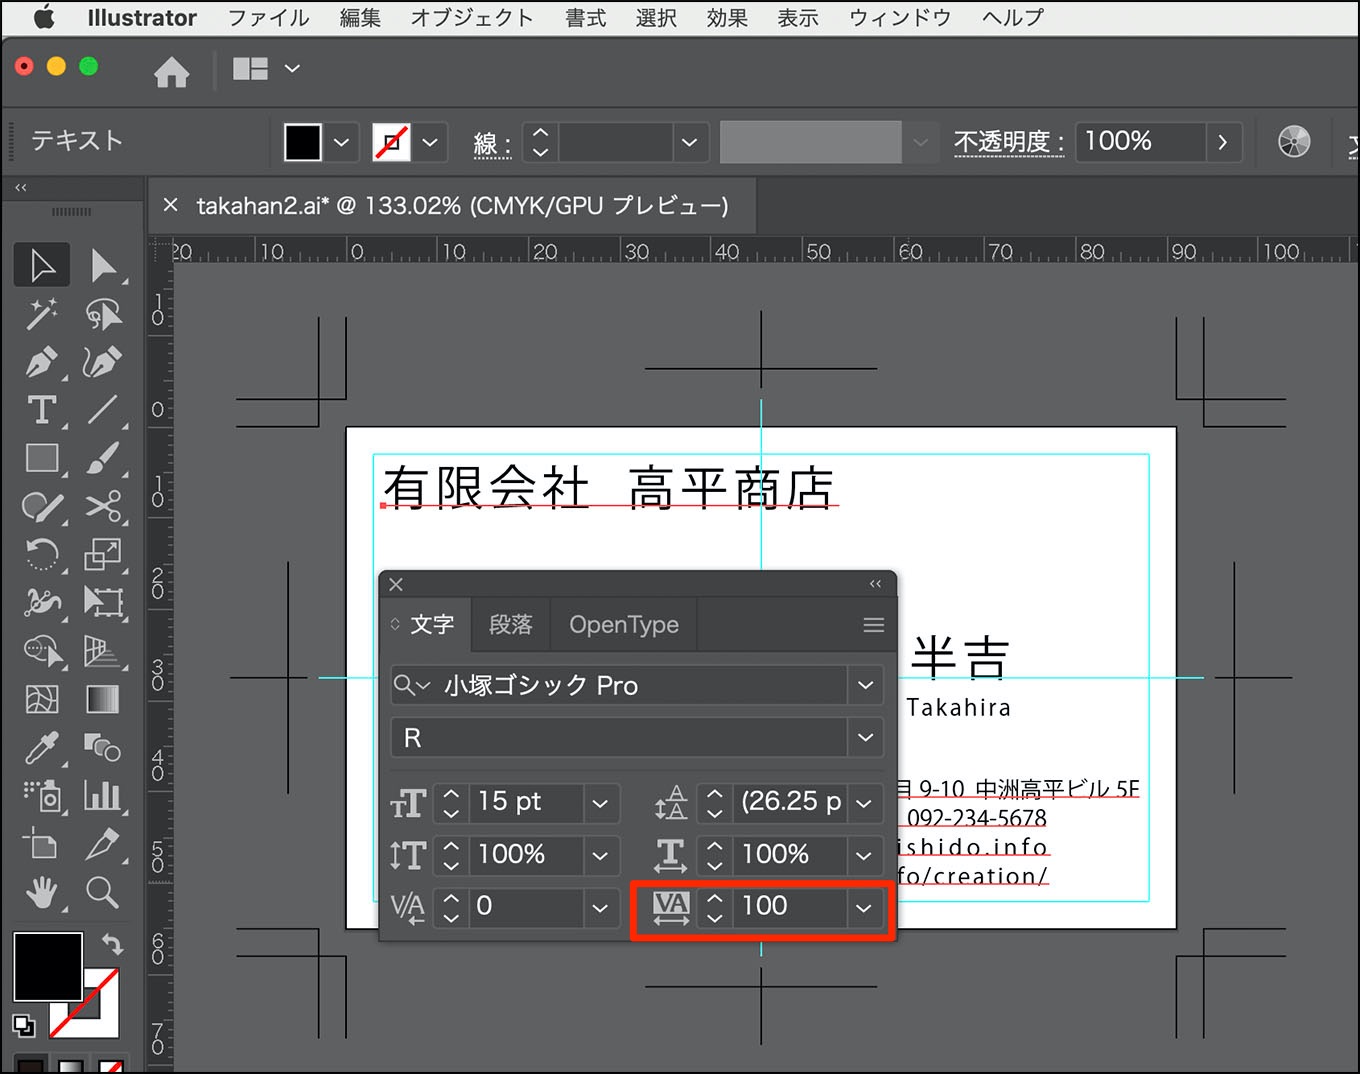Click the black fill color box in toolbar
This screenshot has width=1360, height=1074.
(47, 966)
